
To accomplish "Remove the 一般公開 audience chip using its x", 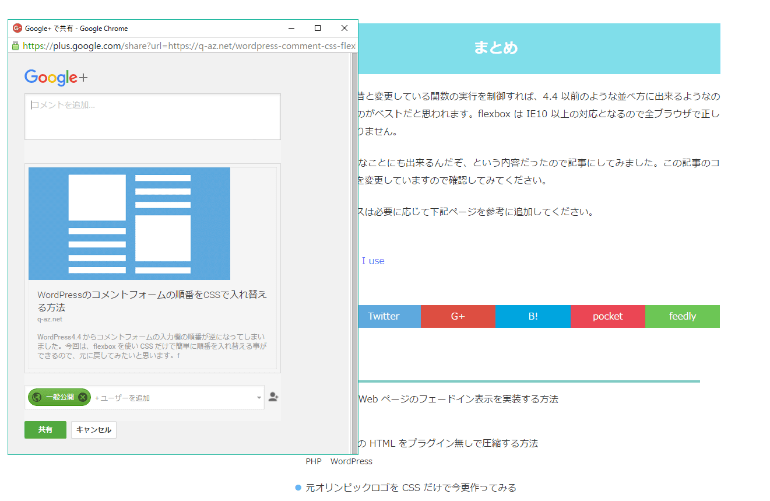I will tap(83, 397).
